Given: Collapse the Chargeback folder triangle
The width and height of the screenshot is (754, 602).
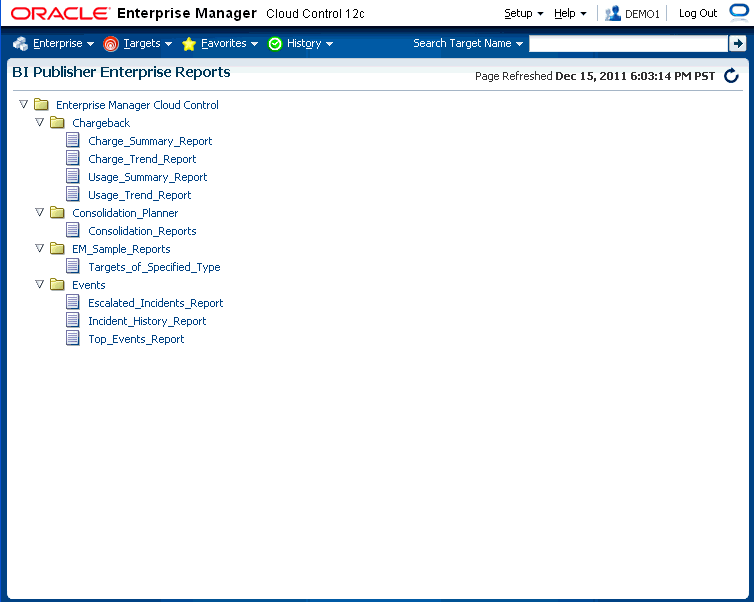Looking at the screenshot, I should [x=39, y=122].
